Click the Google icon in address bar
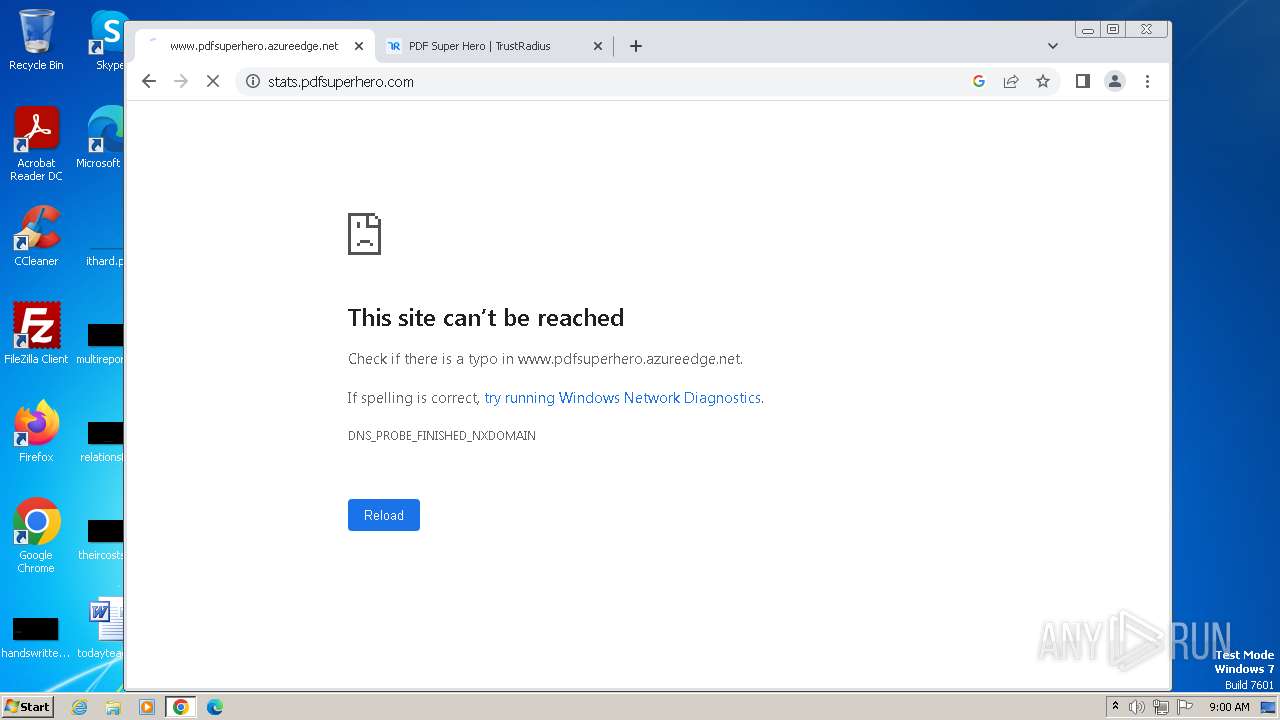 [979, 82]
